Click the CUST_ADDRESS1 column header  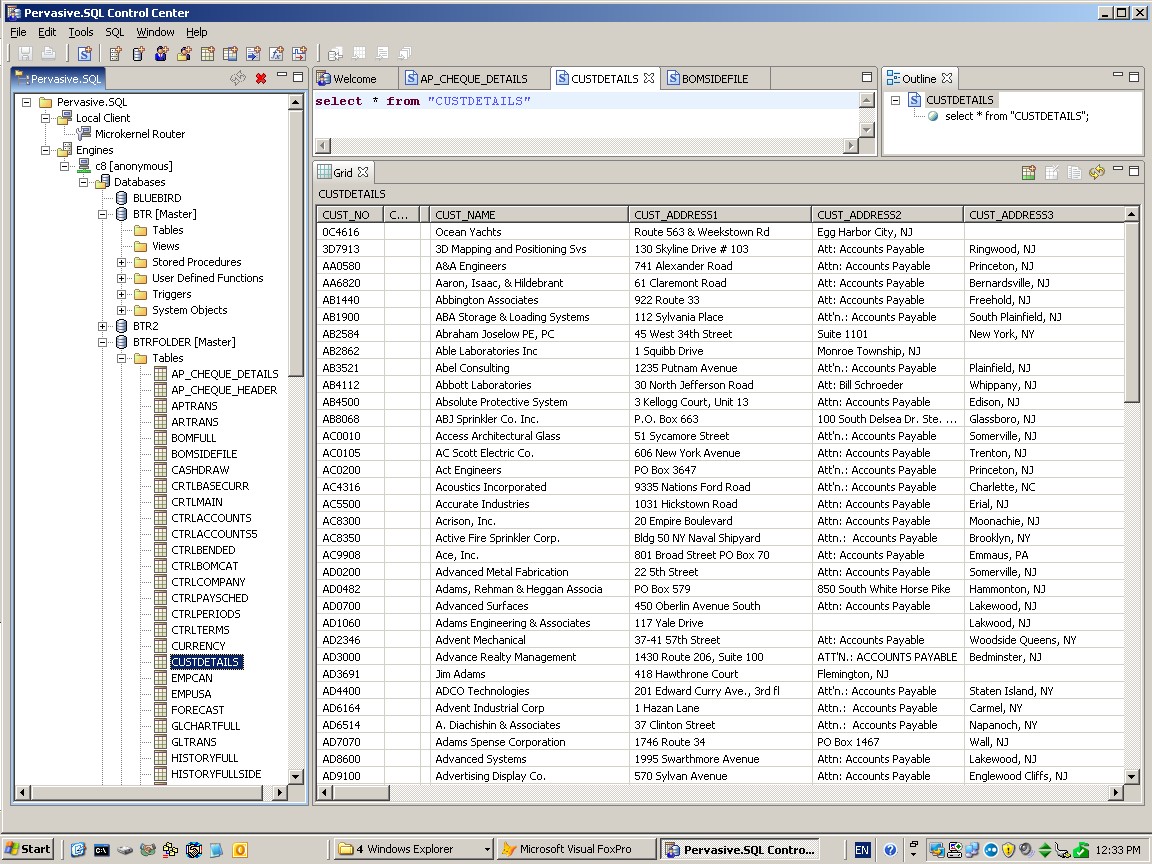point(720,215)
